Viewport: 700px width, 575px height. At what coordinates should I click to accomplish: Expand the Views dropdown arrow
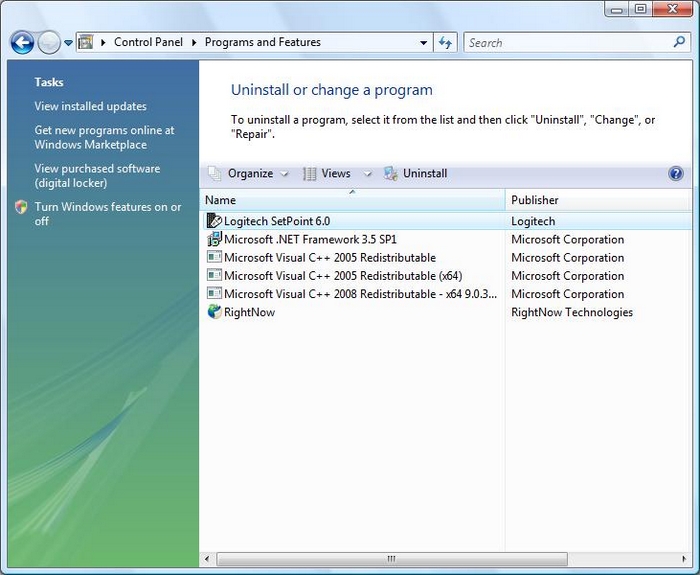[367, 174]
